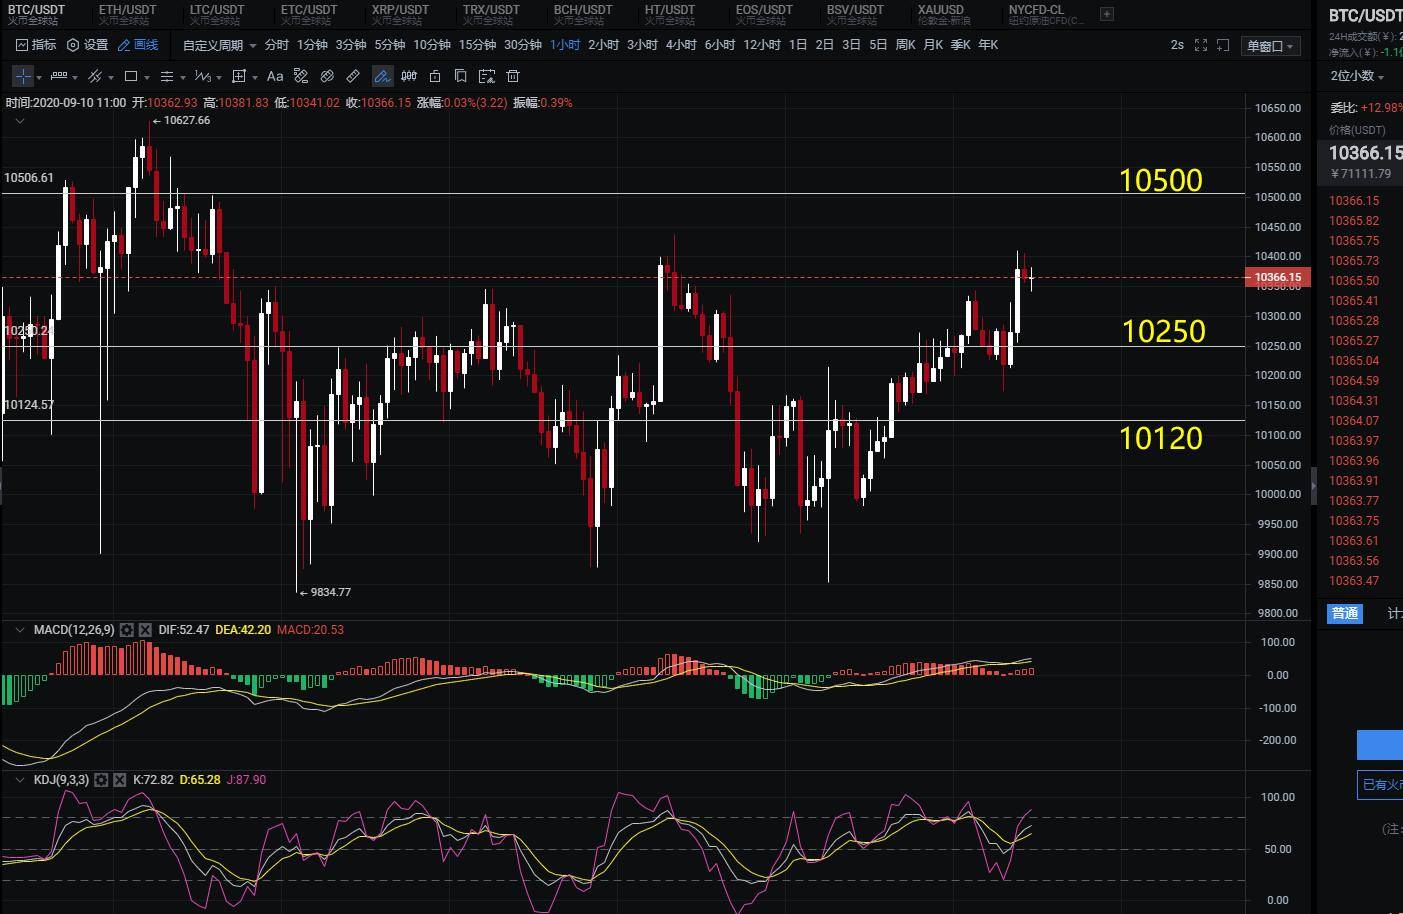The image size is (1403, 914).
Task: Expand rectangle tool dropdown arrow
Action: [x=147, y=77]
